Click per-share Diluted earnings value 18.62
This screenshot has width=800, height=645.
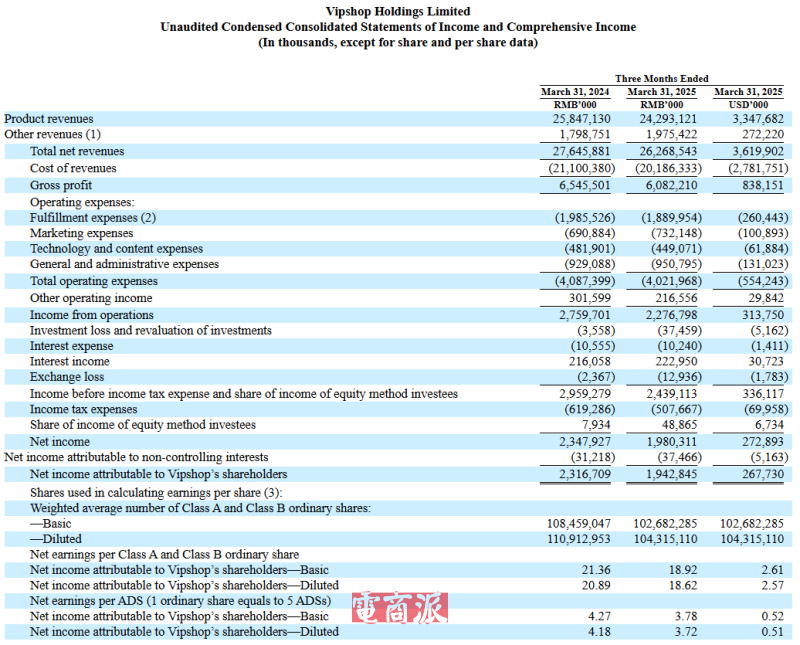683,585
